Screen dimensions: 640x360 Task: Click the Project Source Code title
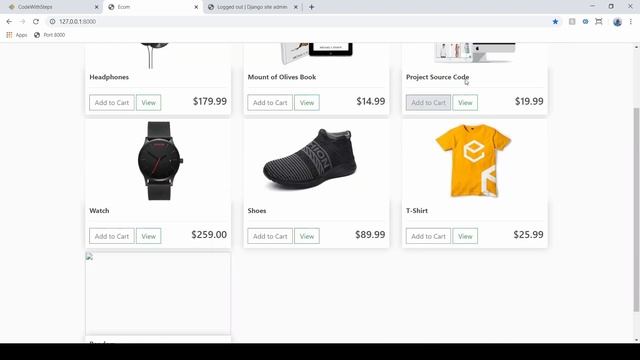[x=438, y=77]
